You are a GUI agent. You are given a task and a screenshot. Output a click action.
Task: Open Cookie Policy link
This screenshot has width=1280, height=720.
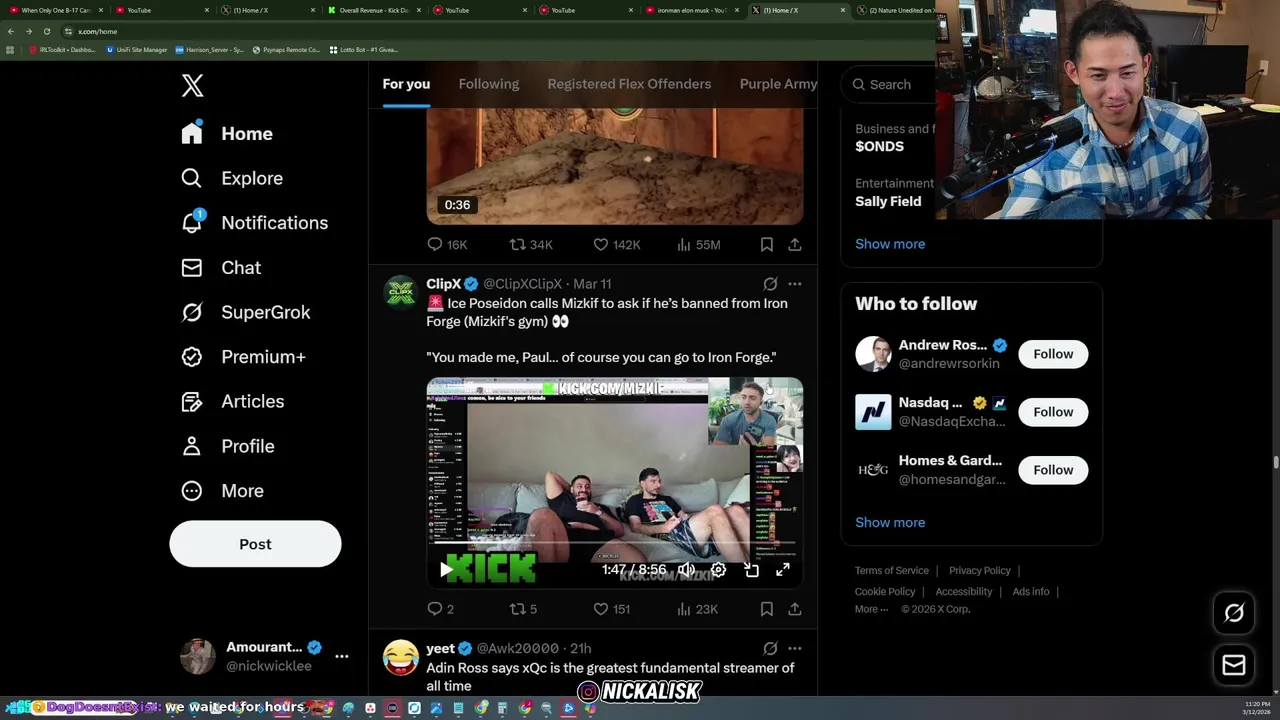tap(885, 592)
